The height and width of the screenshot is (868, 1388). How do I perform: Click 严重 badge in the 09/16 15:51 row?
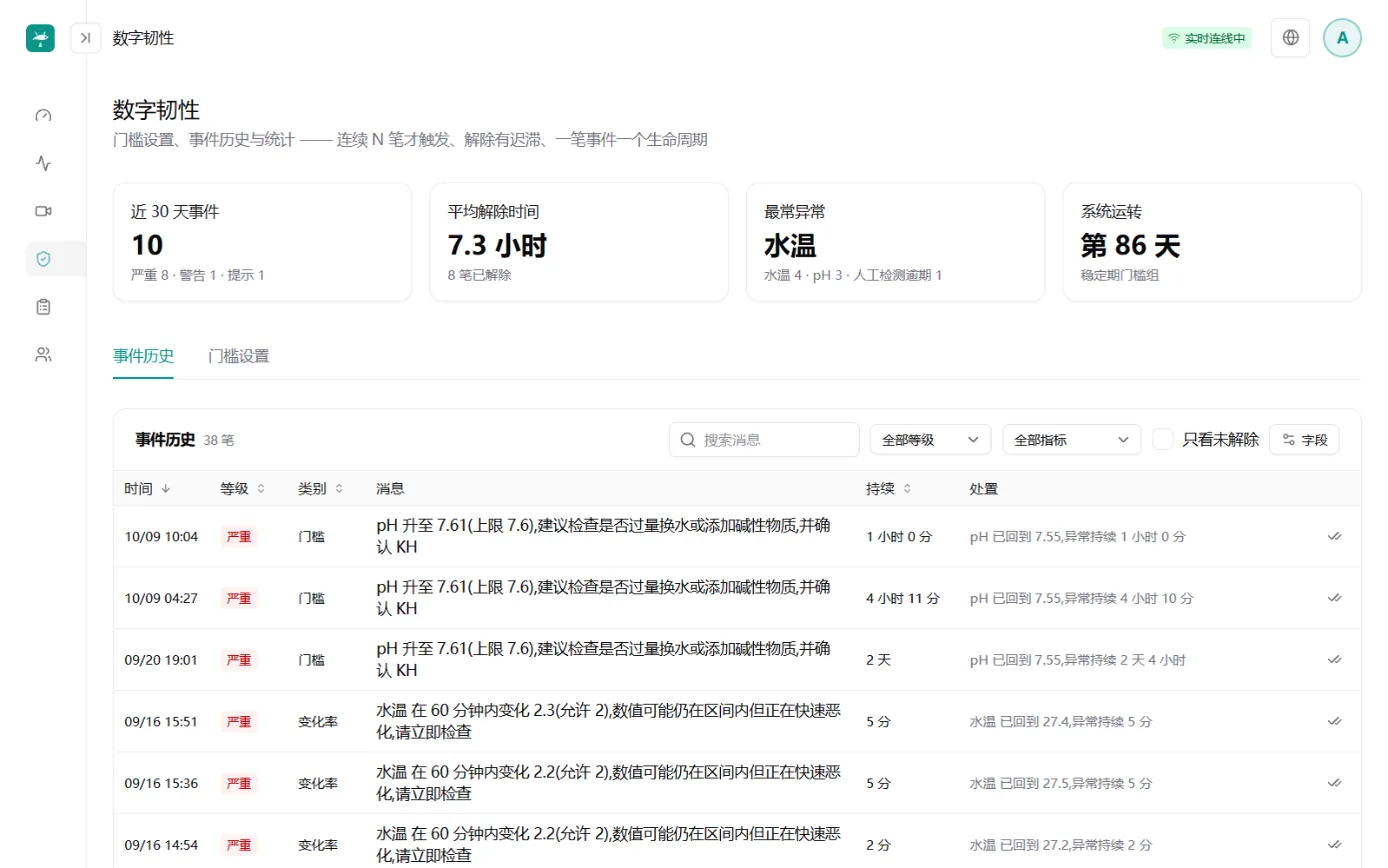point(239,721)
